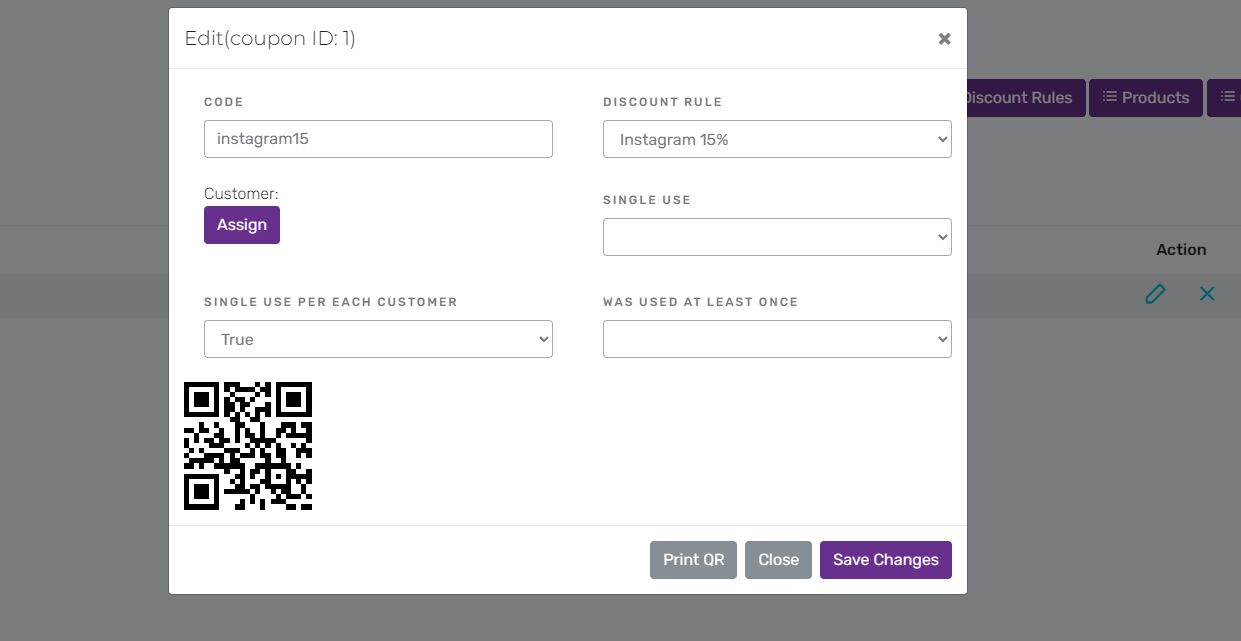1241x641 pixels.
Task: Click the Action column header
Action: tap(1181, 250)
